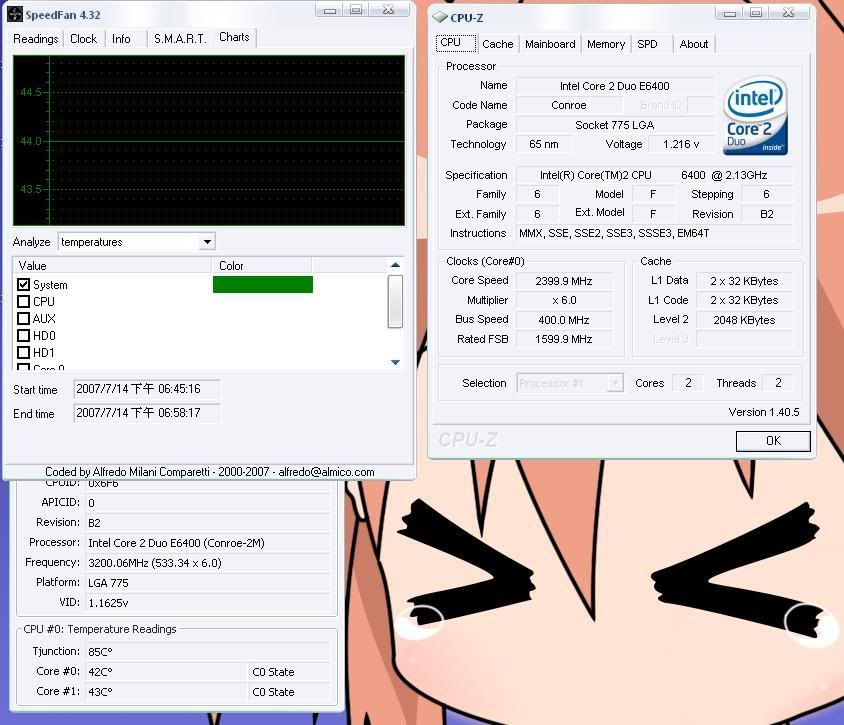Click the temperature chart area in SpeedFan
Viewport: 844px width, 725px height.
[x=209, y=140]
